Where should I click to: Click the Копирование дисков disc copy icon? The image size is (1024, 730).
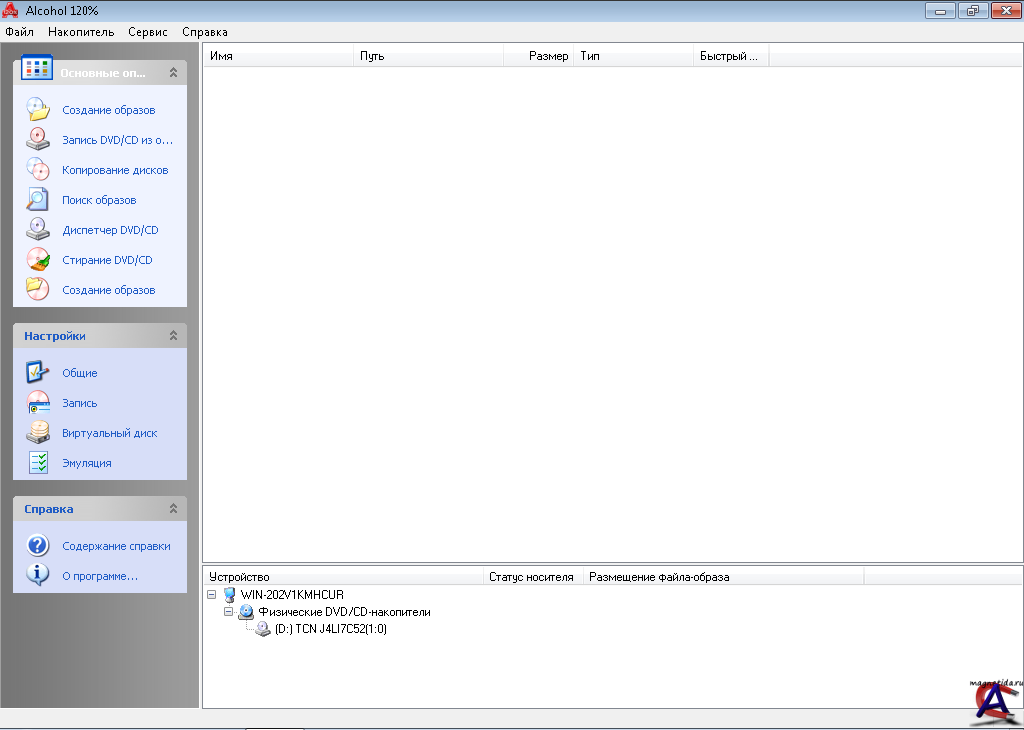click(x=37, y=170)
